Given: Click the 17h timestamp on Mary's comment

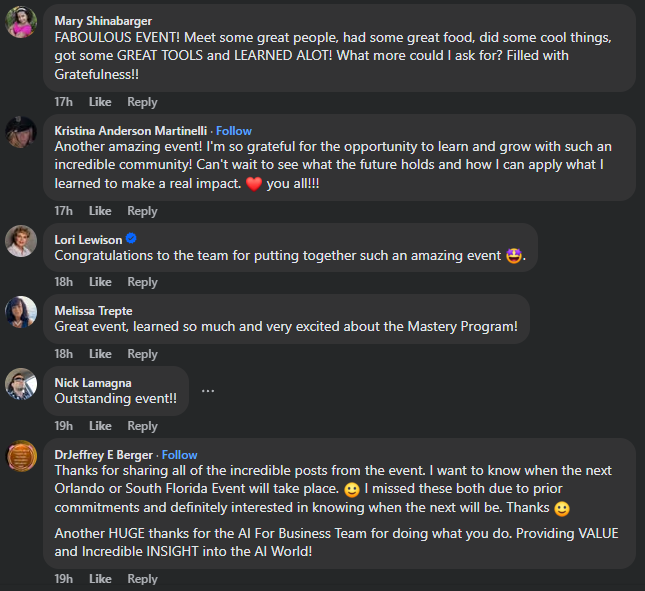Looking at the screenshot, I should [63, 102].
